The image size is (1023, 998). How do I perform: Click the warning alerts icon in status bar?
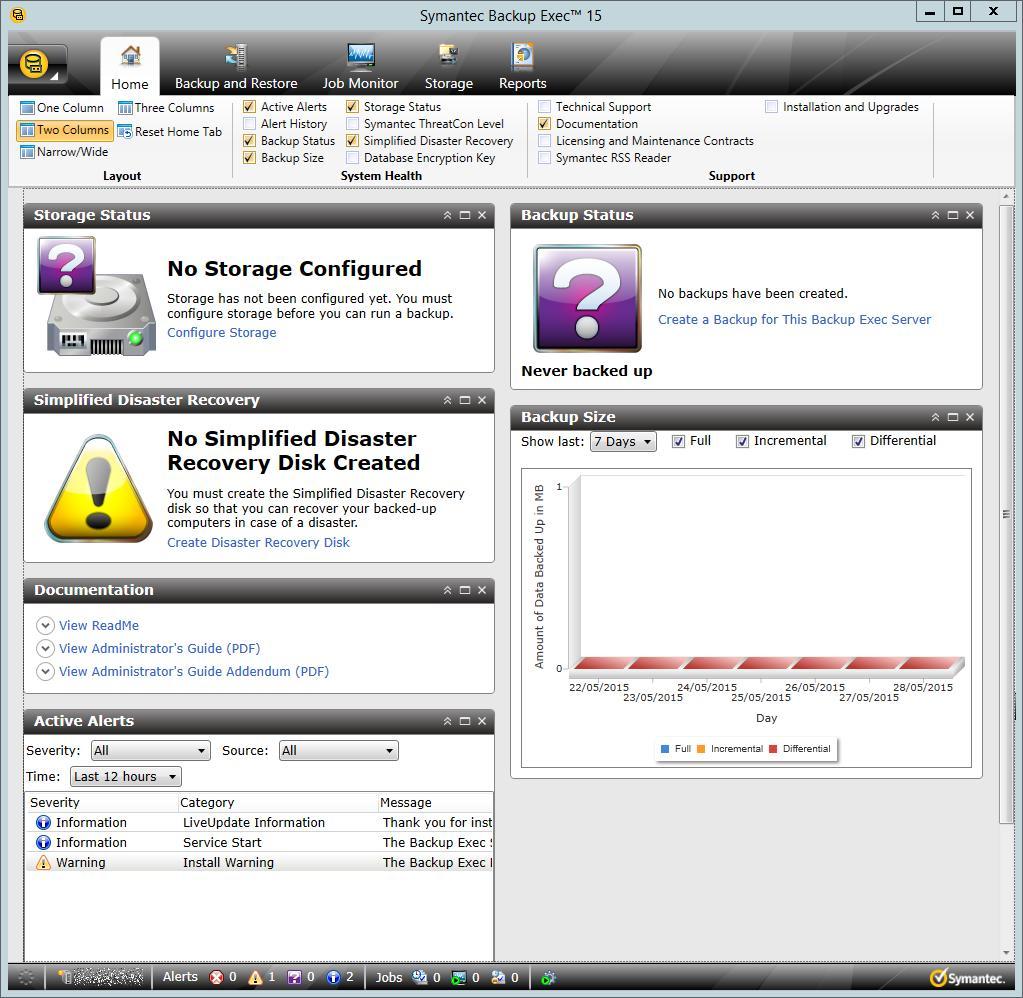click(x=255, y=977)
